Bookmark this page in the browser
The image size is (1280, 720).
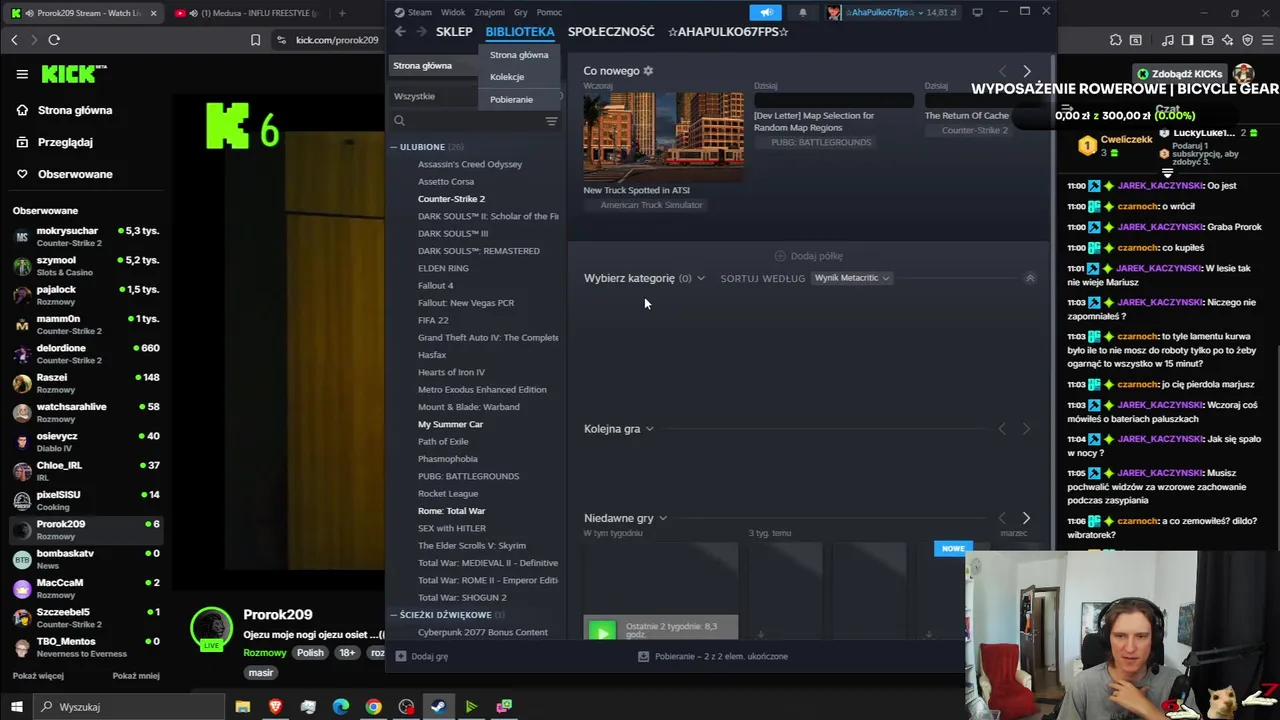point(255,40)
